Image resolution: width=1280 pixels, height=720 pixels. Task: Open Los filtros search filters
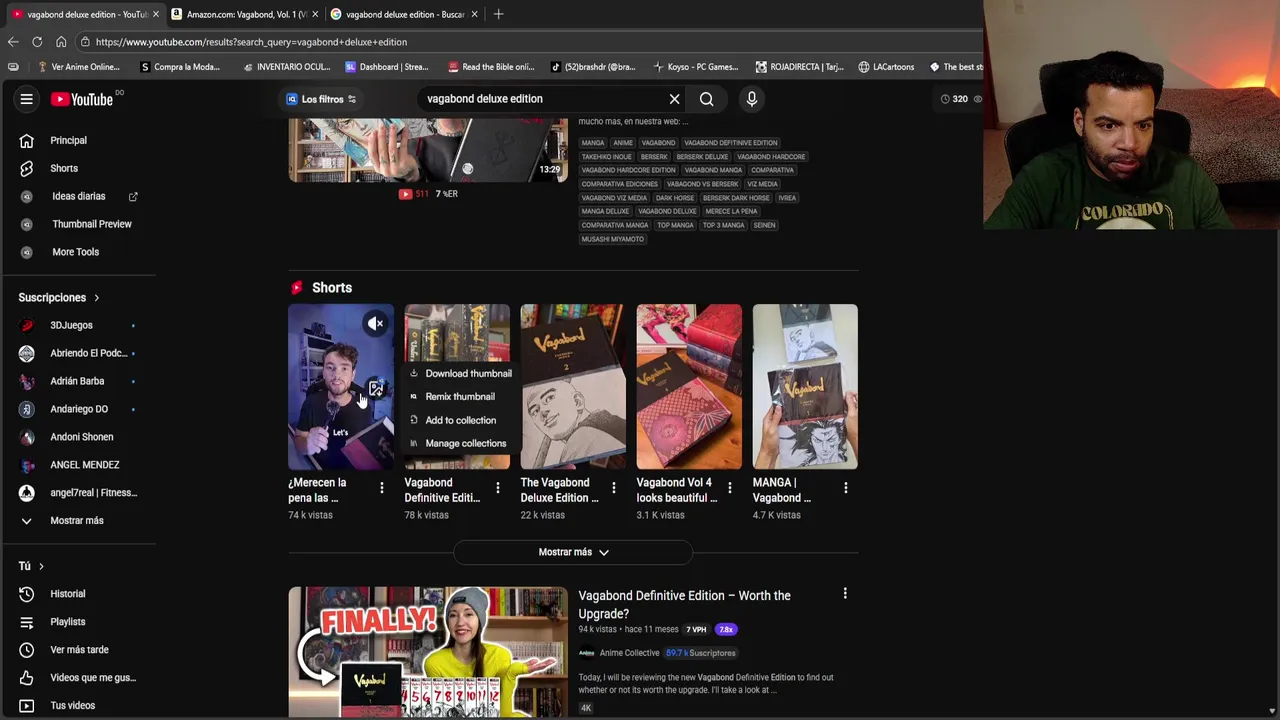point(321,99)
